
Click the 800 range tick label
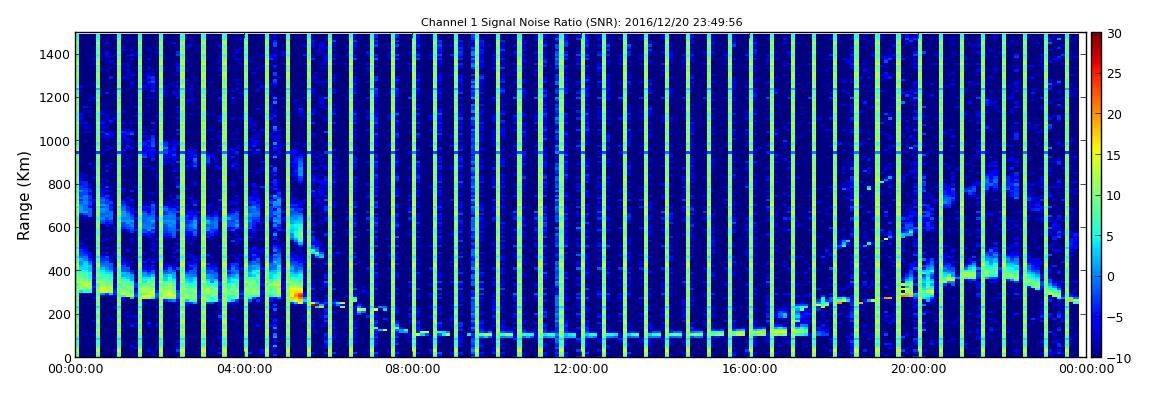(59, 184)
